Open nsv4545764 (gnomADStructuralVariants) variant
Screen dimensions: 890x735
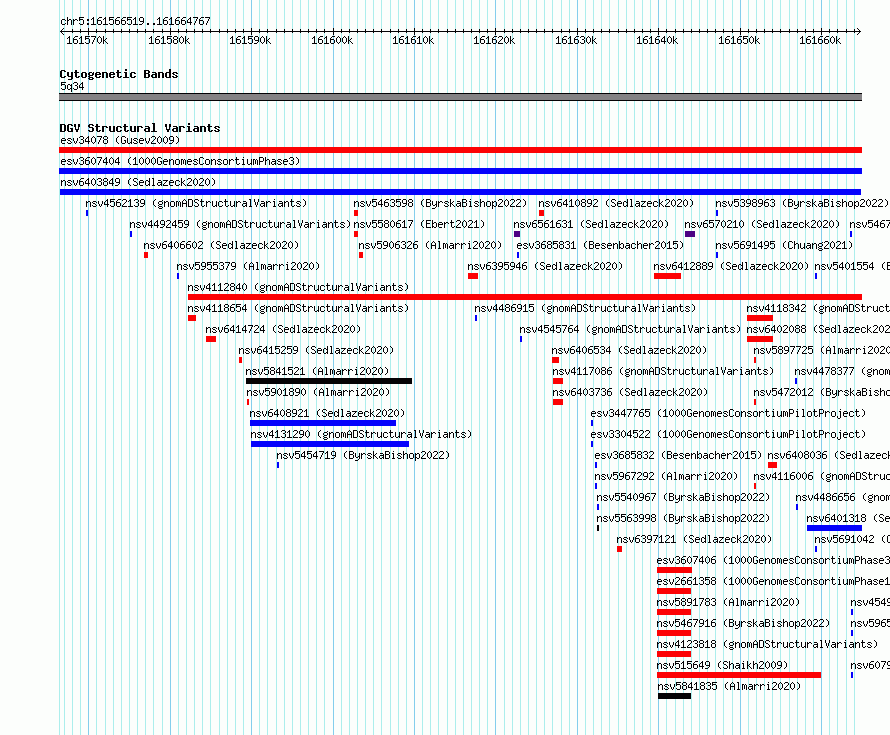tap(630, 329)
